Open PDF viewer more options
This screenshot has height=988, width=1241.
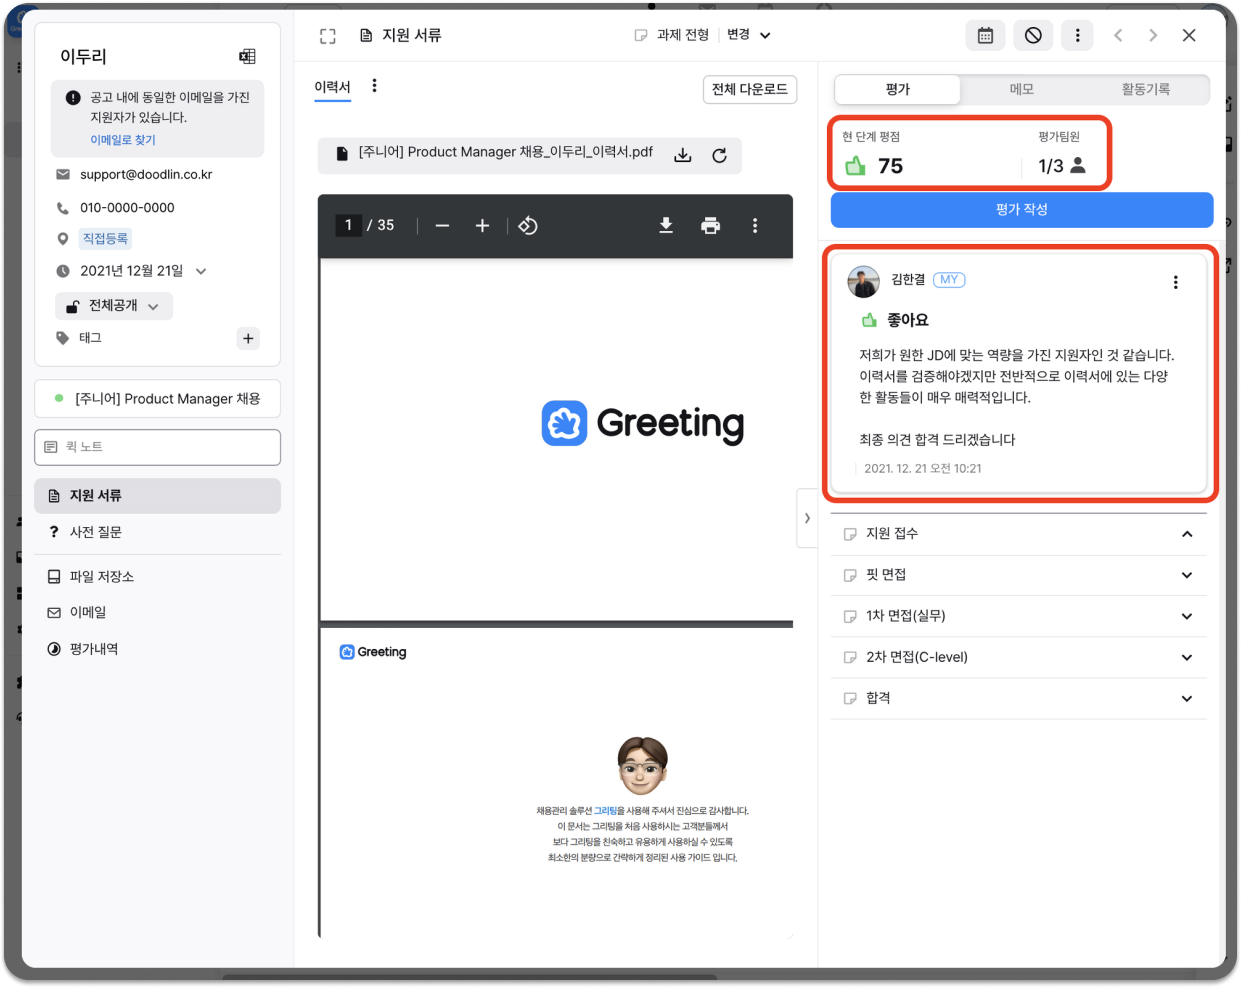(x=755, y=226)
